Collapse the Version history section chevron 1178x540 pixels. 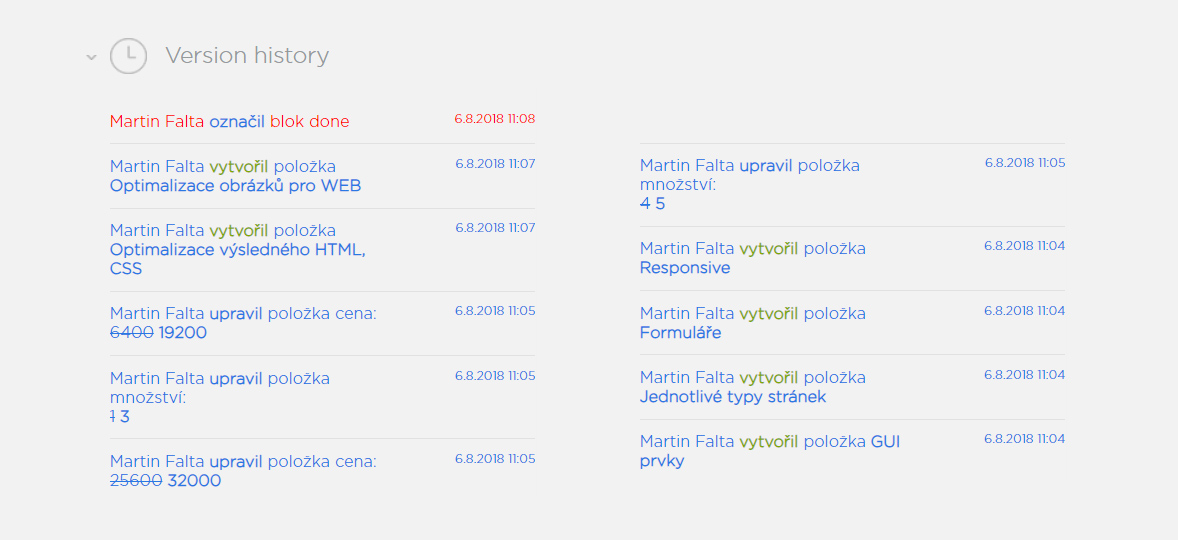(x=91, y=56)
